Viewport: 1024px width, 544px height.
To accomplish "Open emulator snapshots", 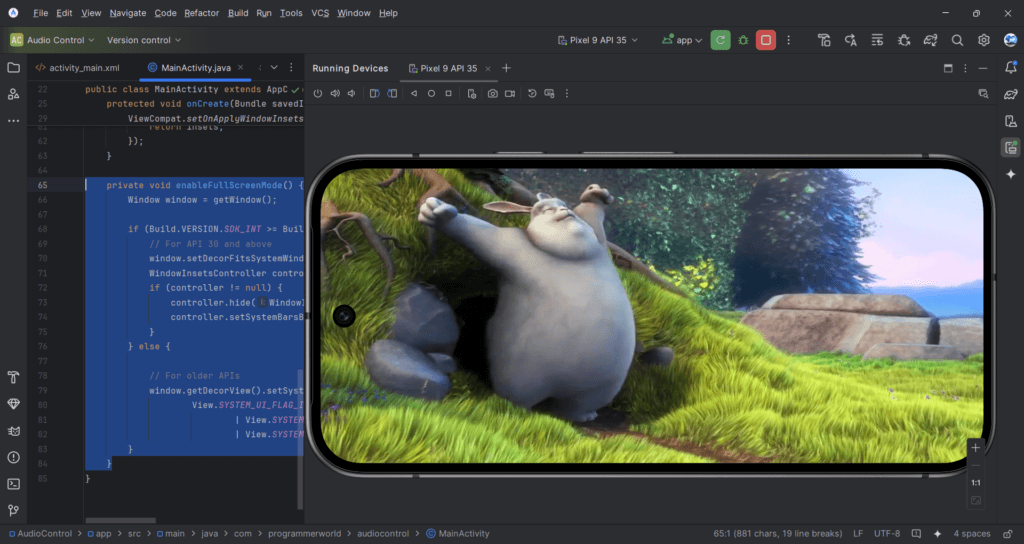I will pos(532,93).
